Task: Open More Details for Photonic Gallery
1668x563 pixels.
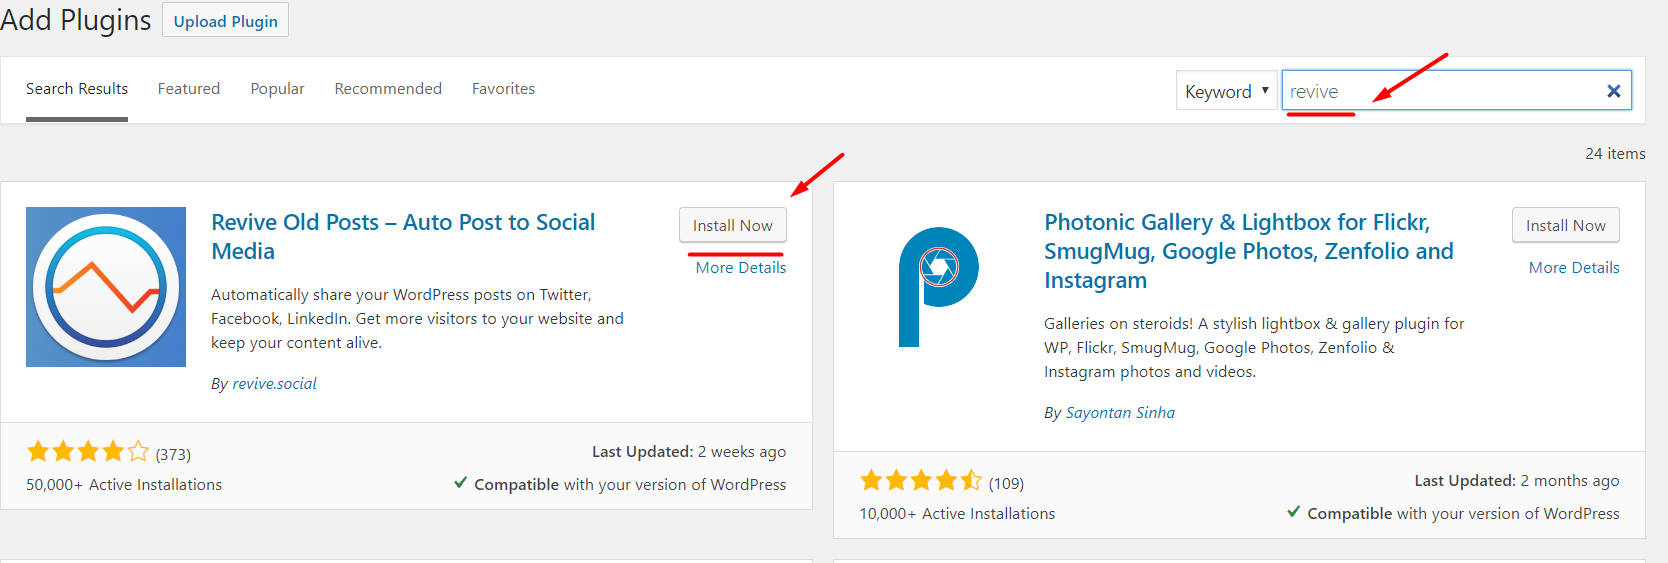Action: click(x=1573, y=268)
